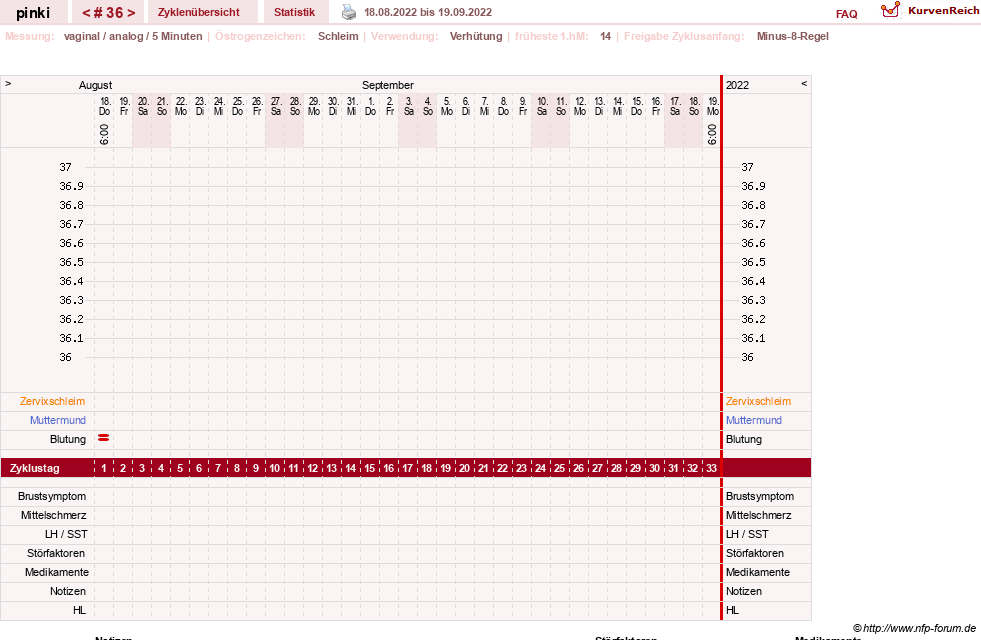981x640 pixels.
Task: Select cycle day 33 in Zyklustag row
Action: (x=711, y=468)
